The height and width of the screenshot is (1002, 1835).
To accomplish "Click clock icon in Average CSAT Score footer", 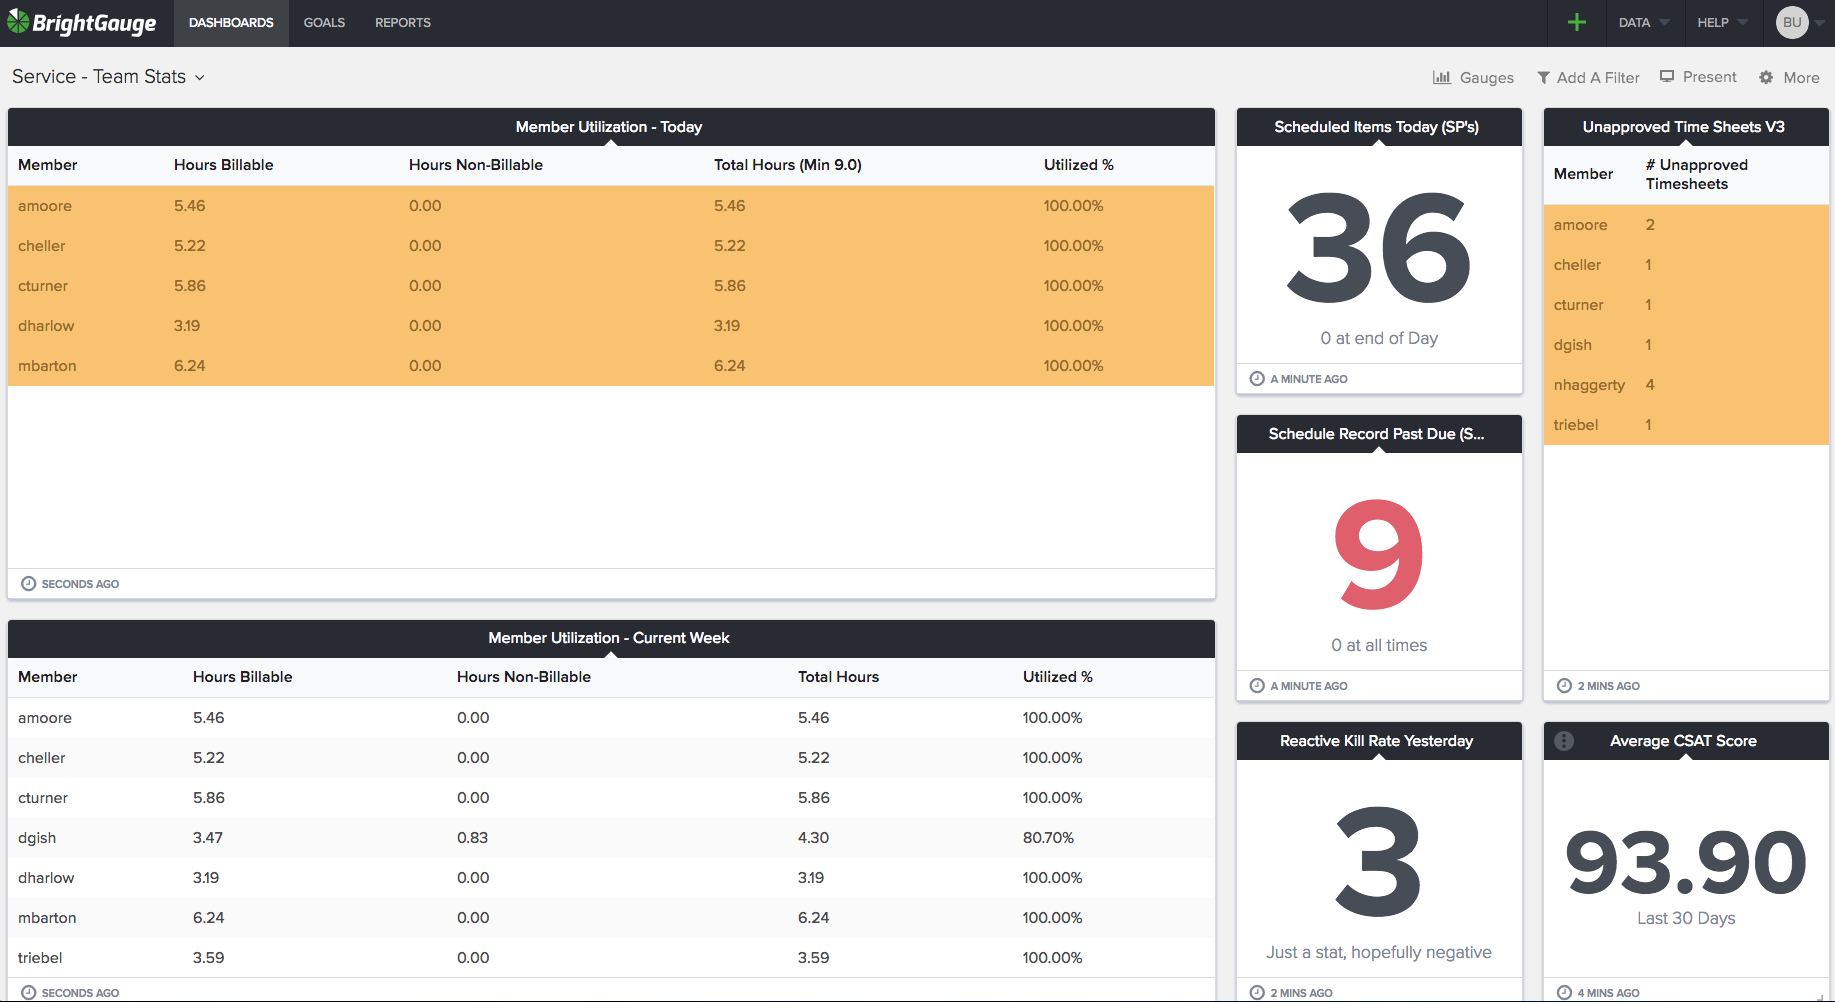I will [x=1564, y=993].
